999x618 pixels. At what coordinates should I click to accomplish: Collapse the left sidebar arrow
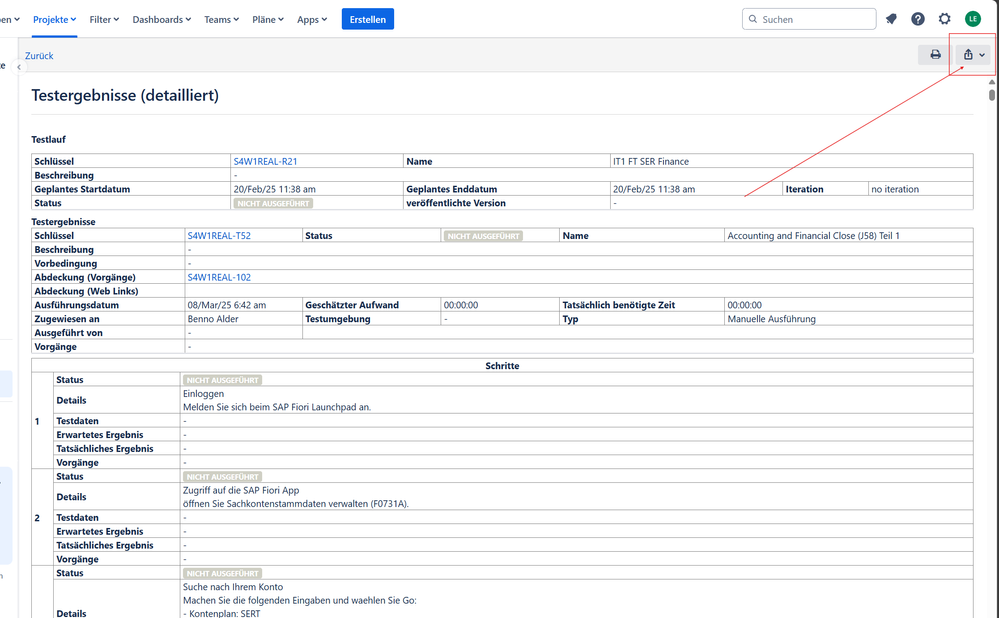point(18,67)
